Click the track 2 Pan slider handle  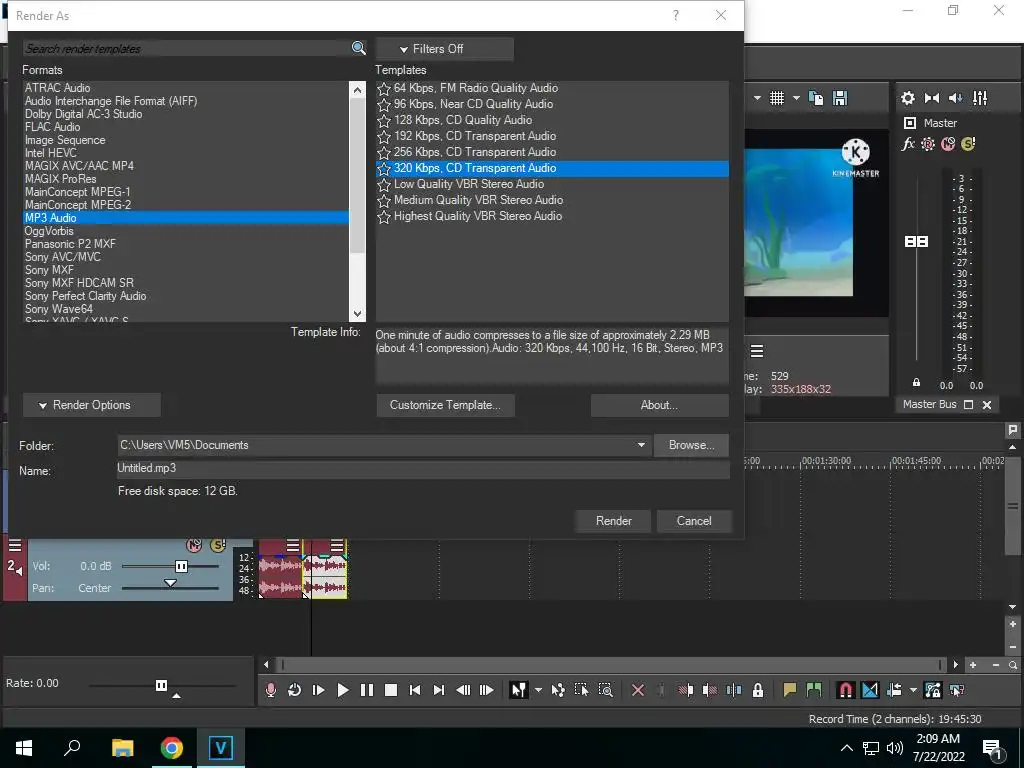pyautogui.click(x=170, y=583)
